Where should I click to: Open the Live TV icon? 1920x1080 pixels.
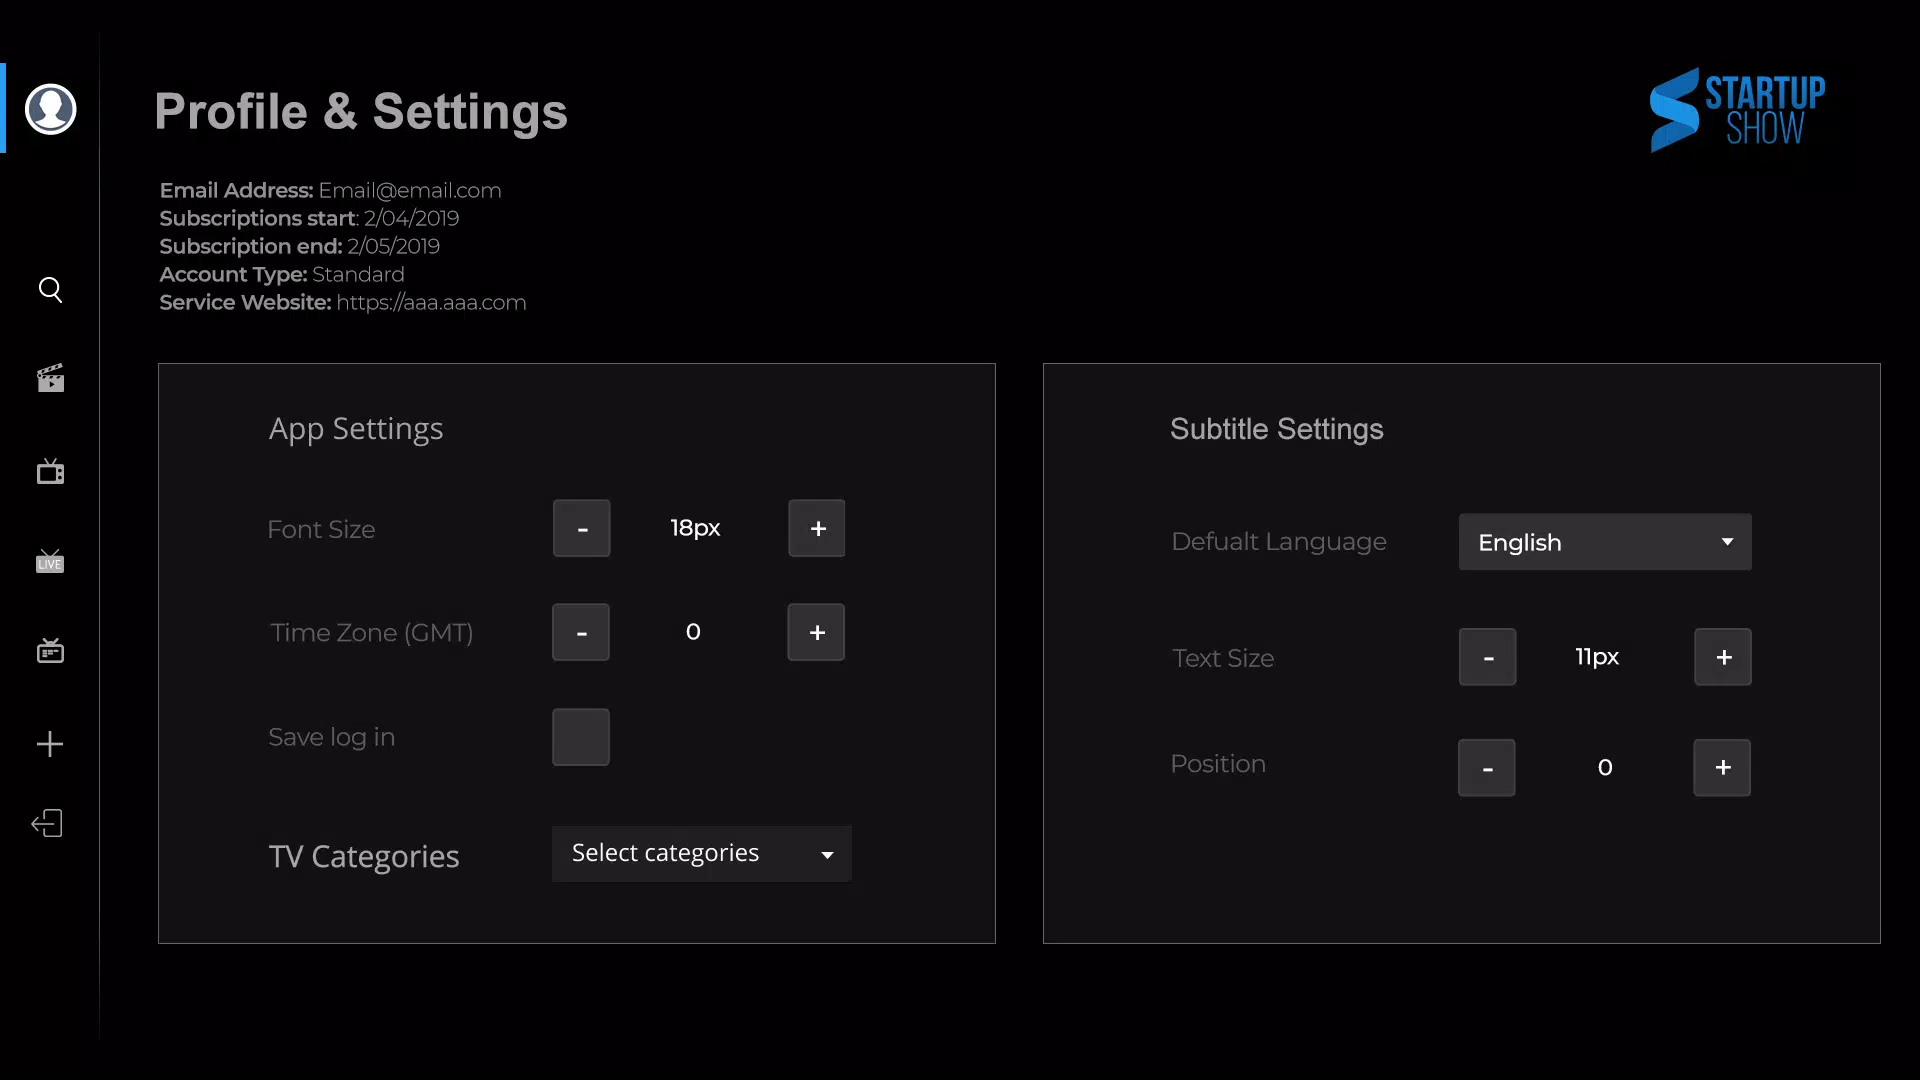point(50,561)
